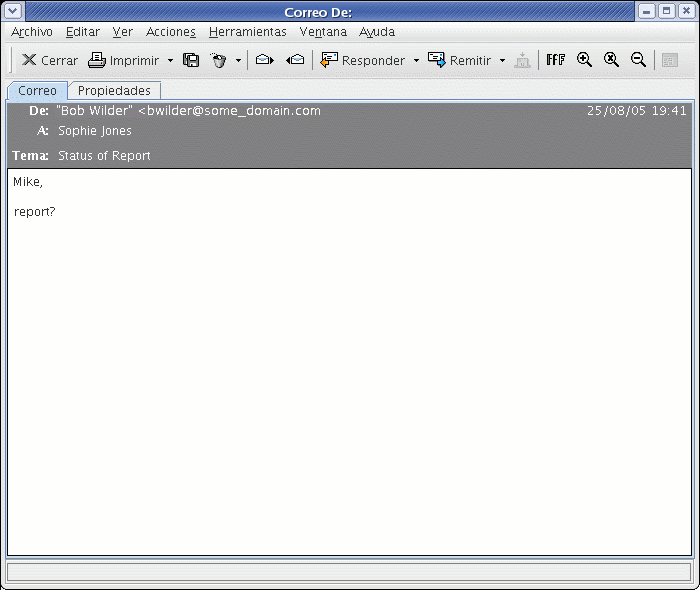Open the Herramientas menu
Viewport: 700px width, 590px height.
point(247,32)
